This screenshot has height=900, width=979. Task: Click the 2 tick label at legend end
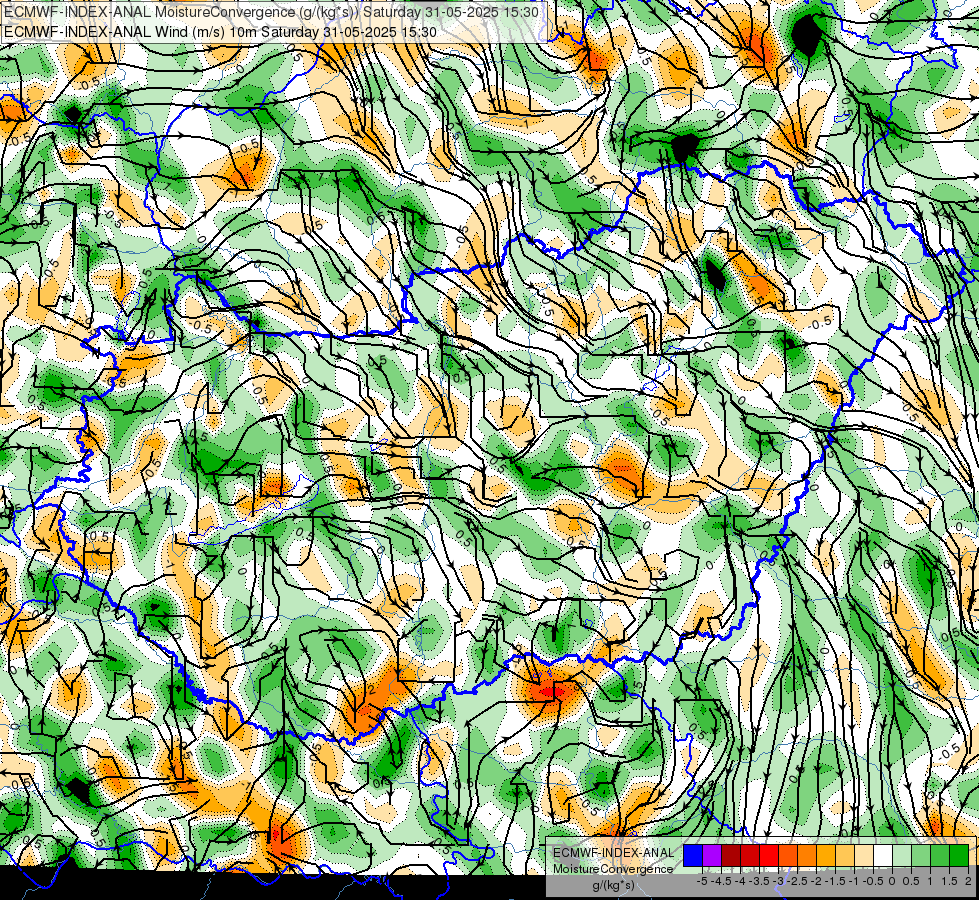click(x=968, y=881)
